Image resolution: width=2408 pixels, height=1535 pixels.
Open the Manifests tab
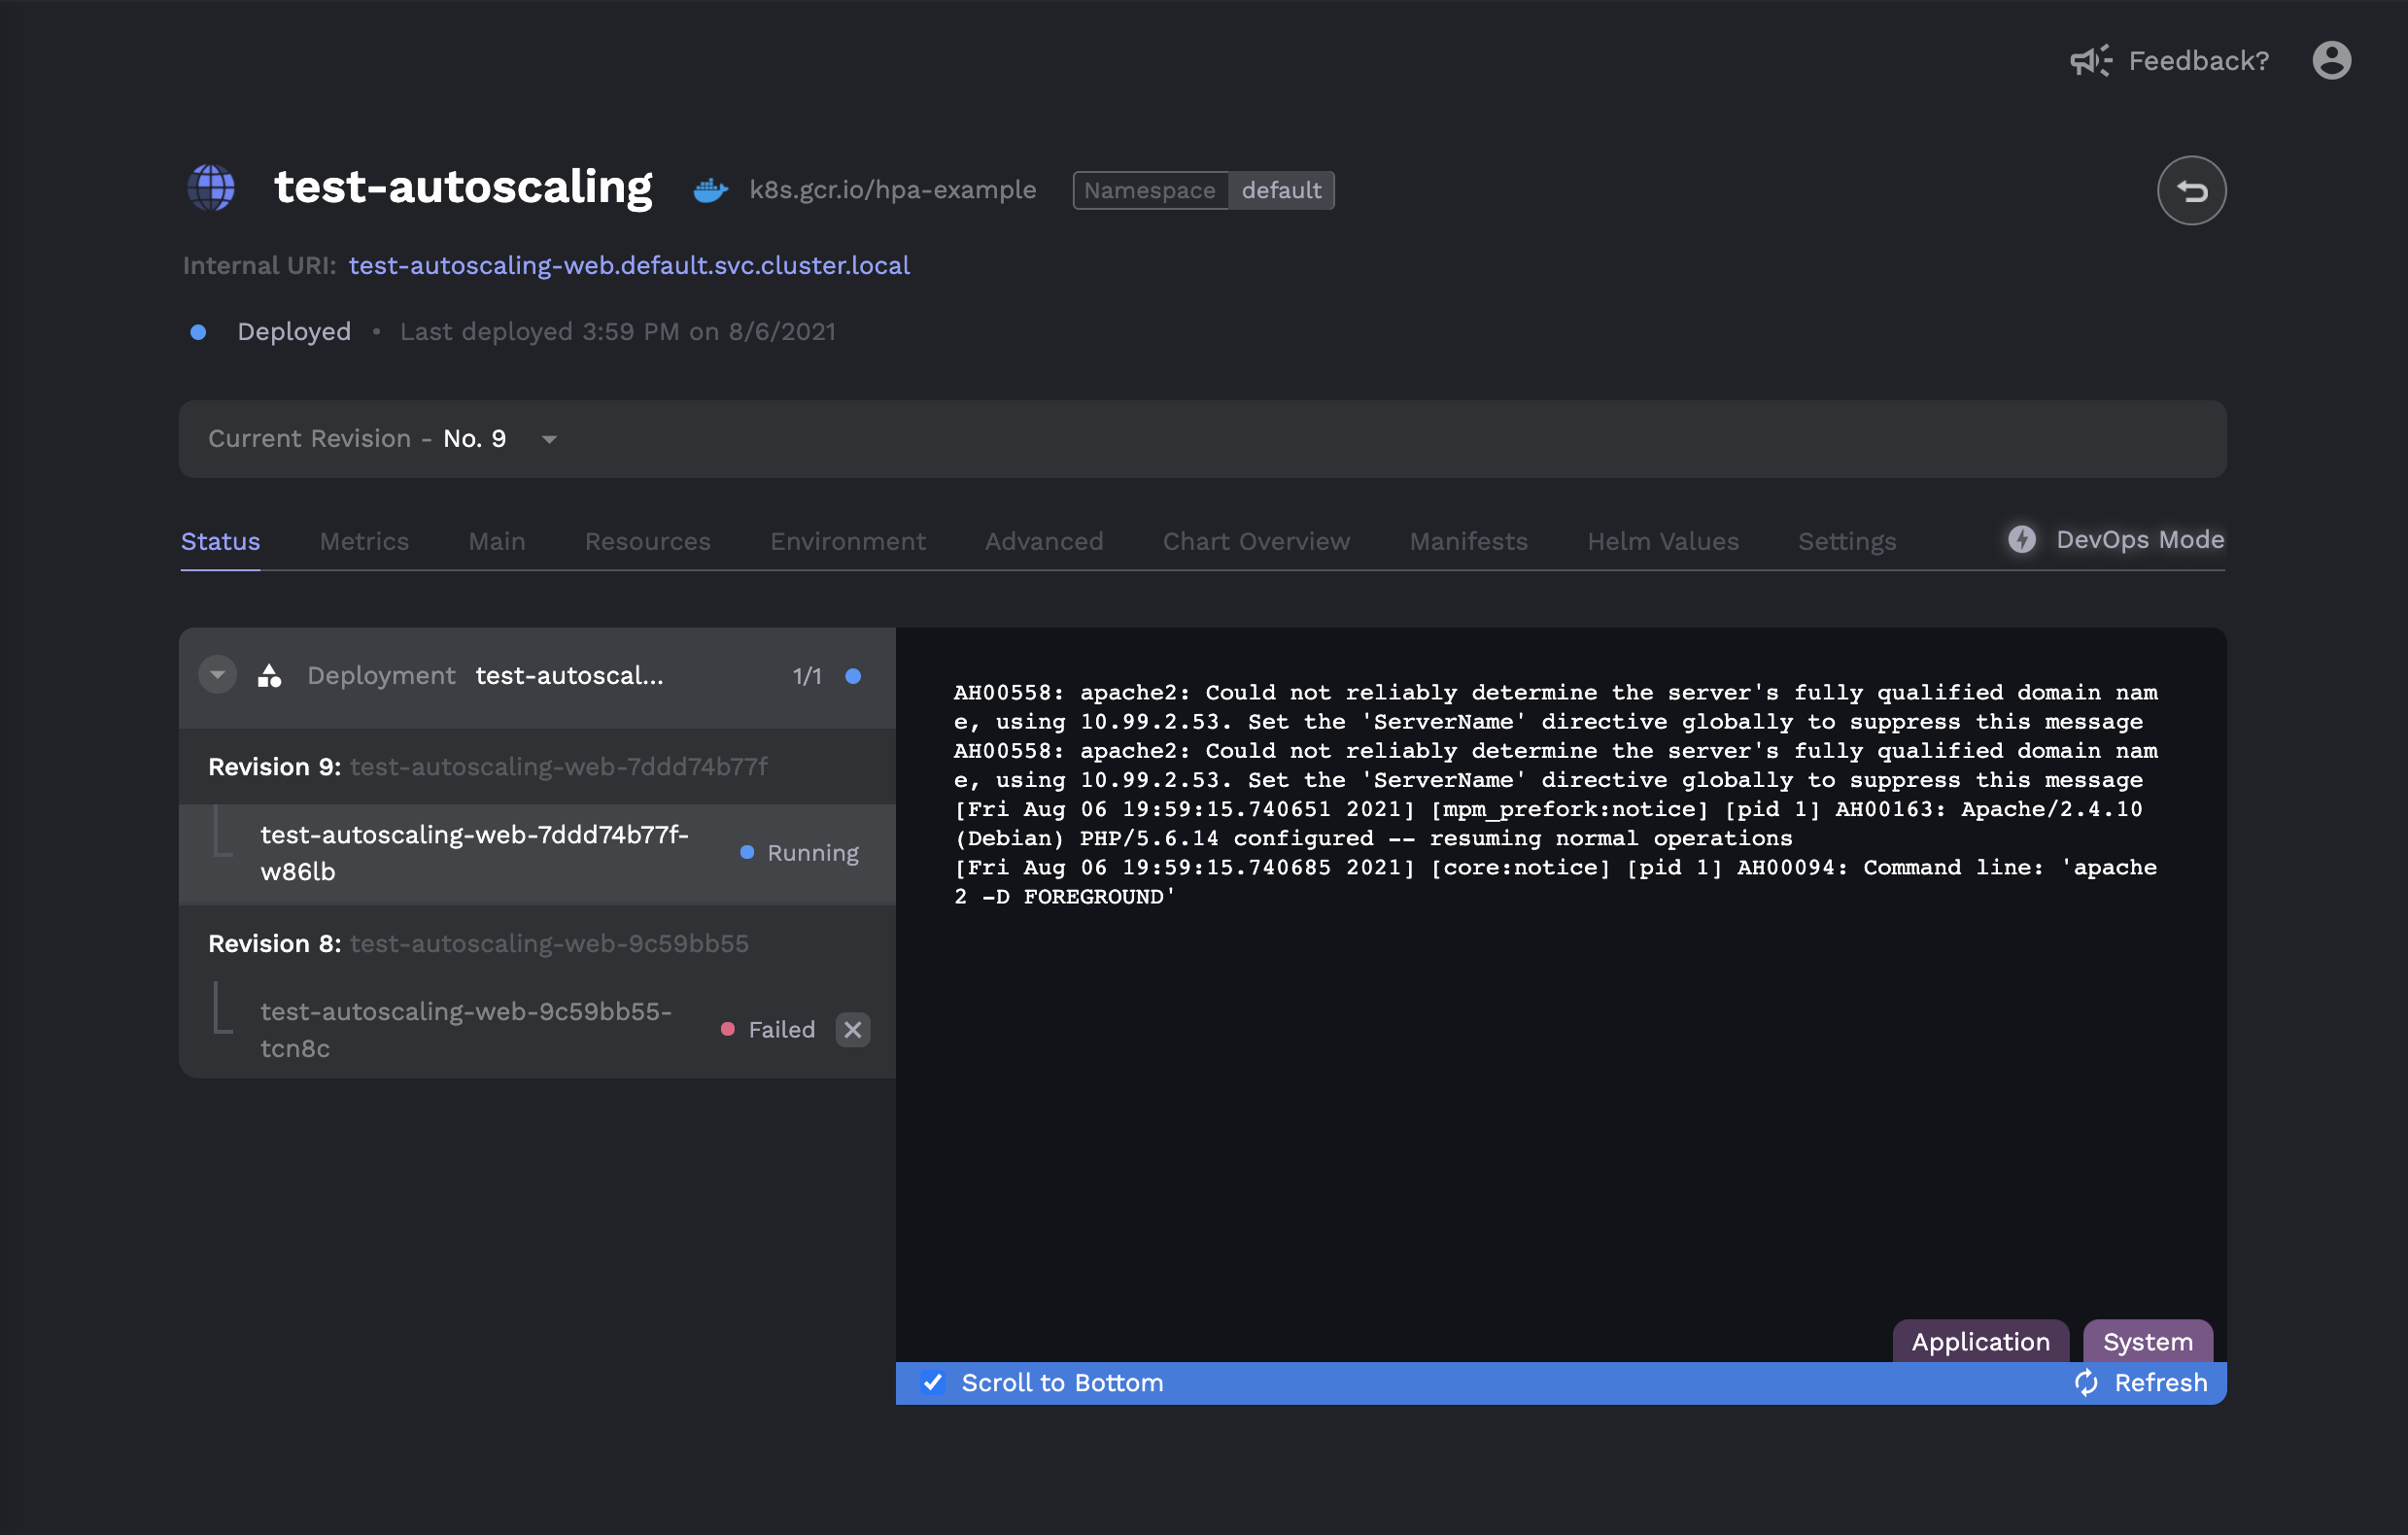pyautogui.click(x=1468, y=541)
